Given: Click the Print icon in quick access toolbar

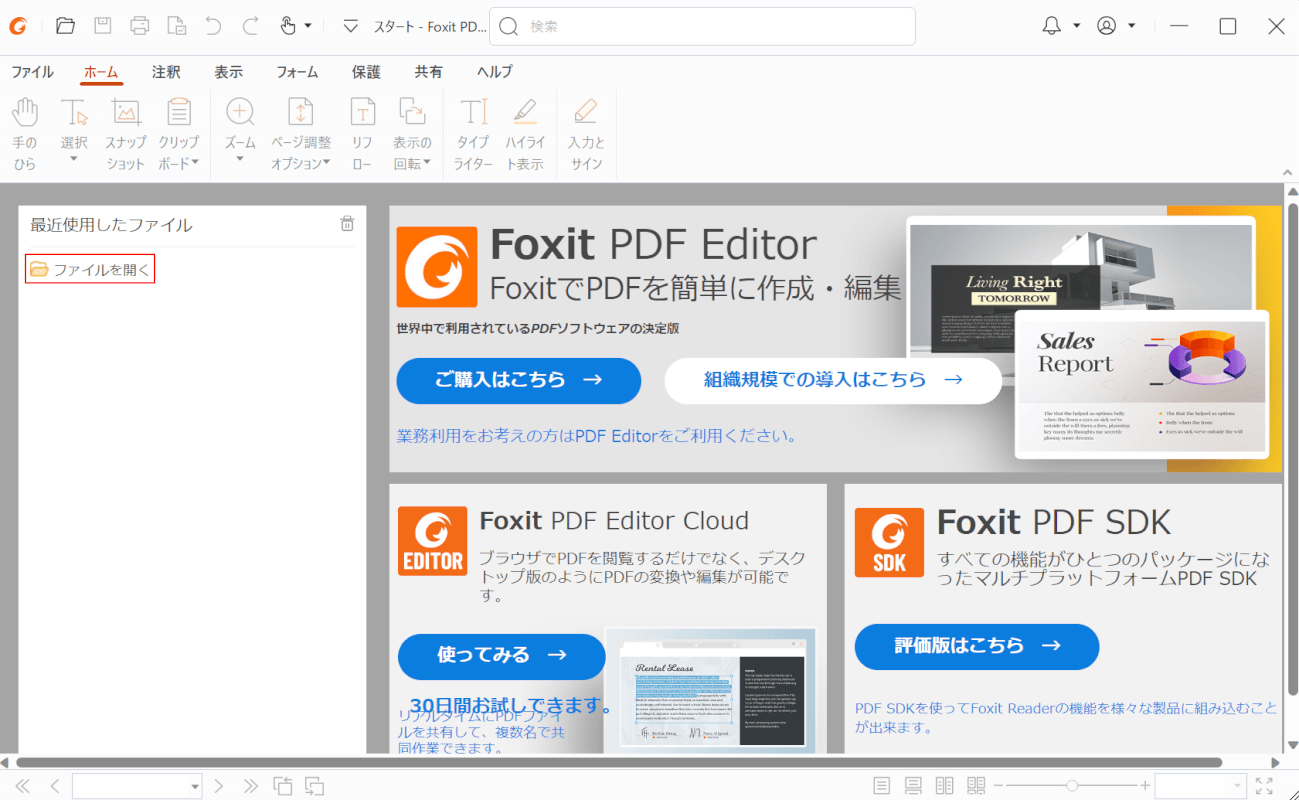Looking at the screenshot, I should (140, 26).
